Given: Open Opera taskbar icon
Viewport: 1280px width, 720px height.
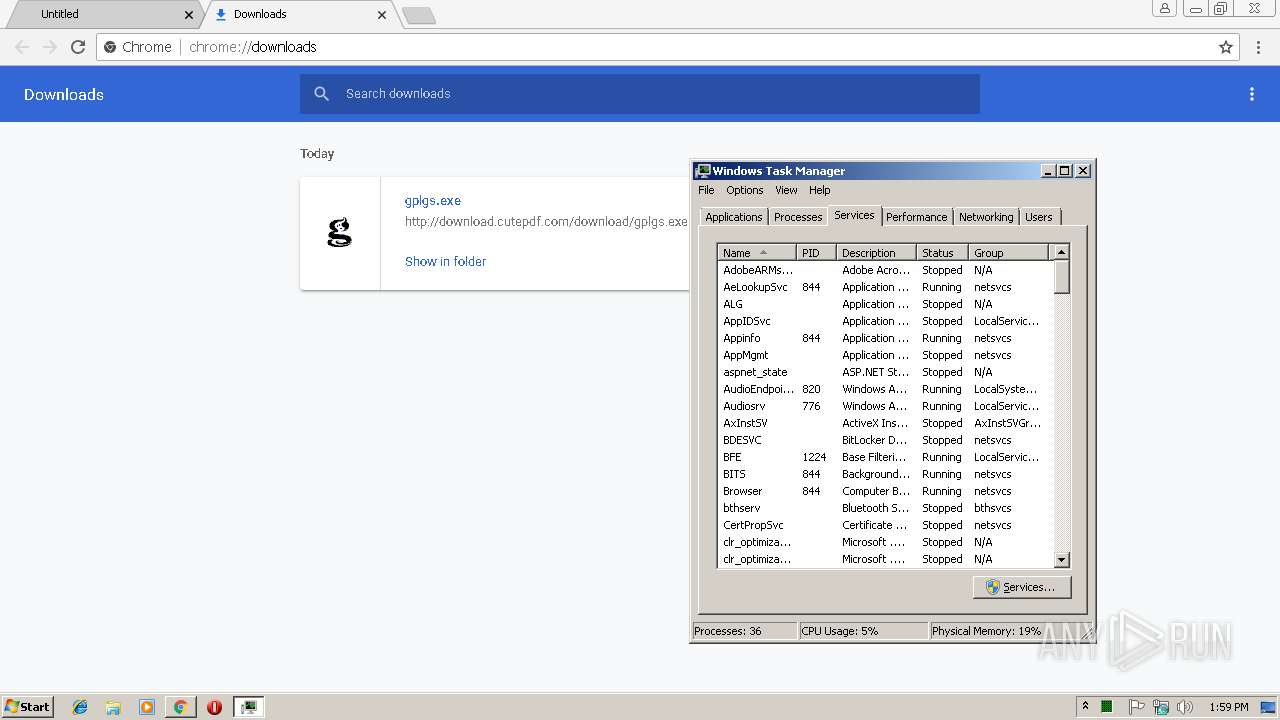Looking at the screenshot, I should [214, 707].
